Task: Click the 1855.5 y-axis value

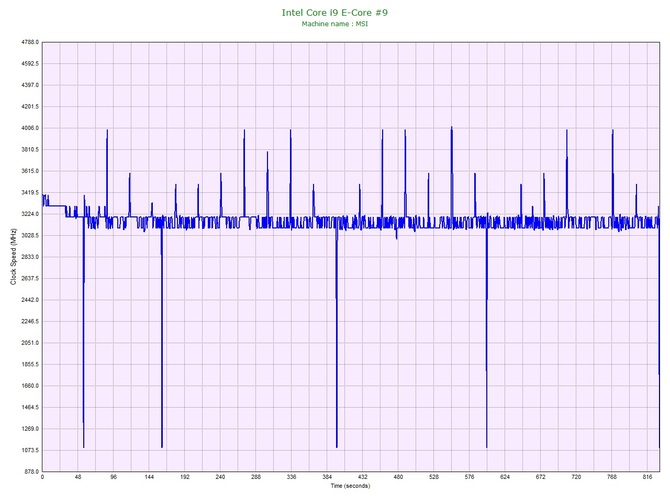Action: pos(30,365)
